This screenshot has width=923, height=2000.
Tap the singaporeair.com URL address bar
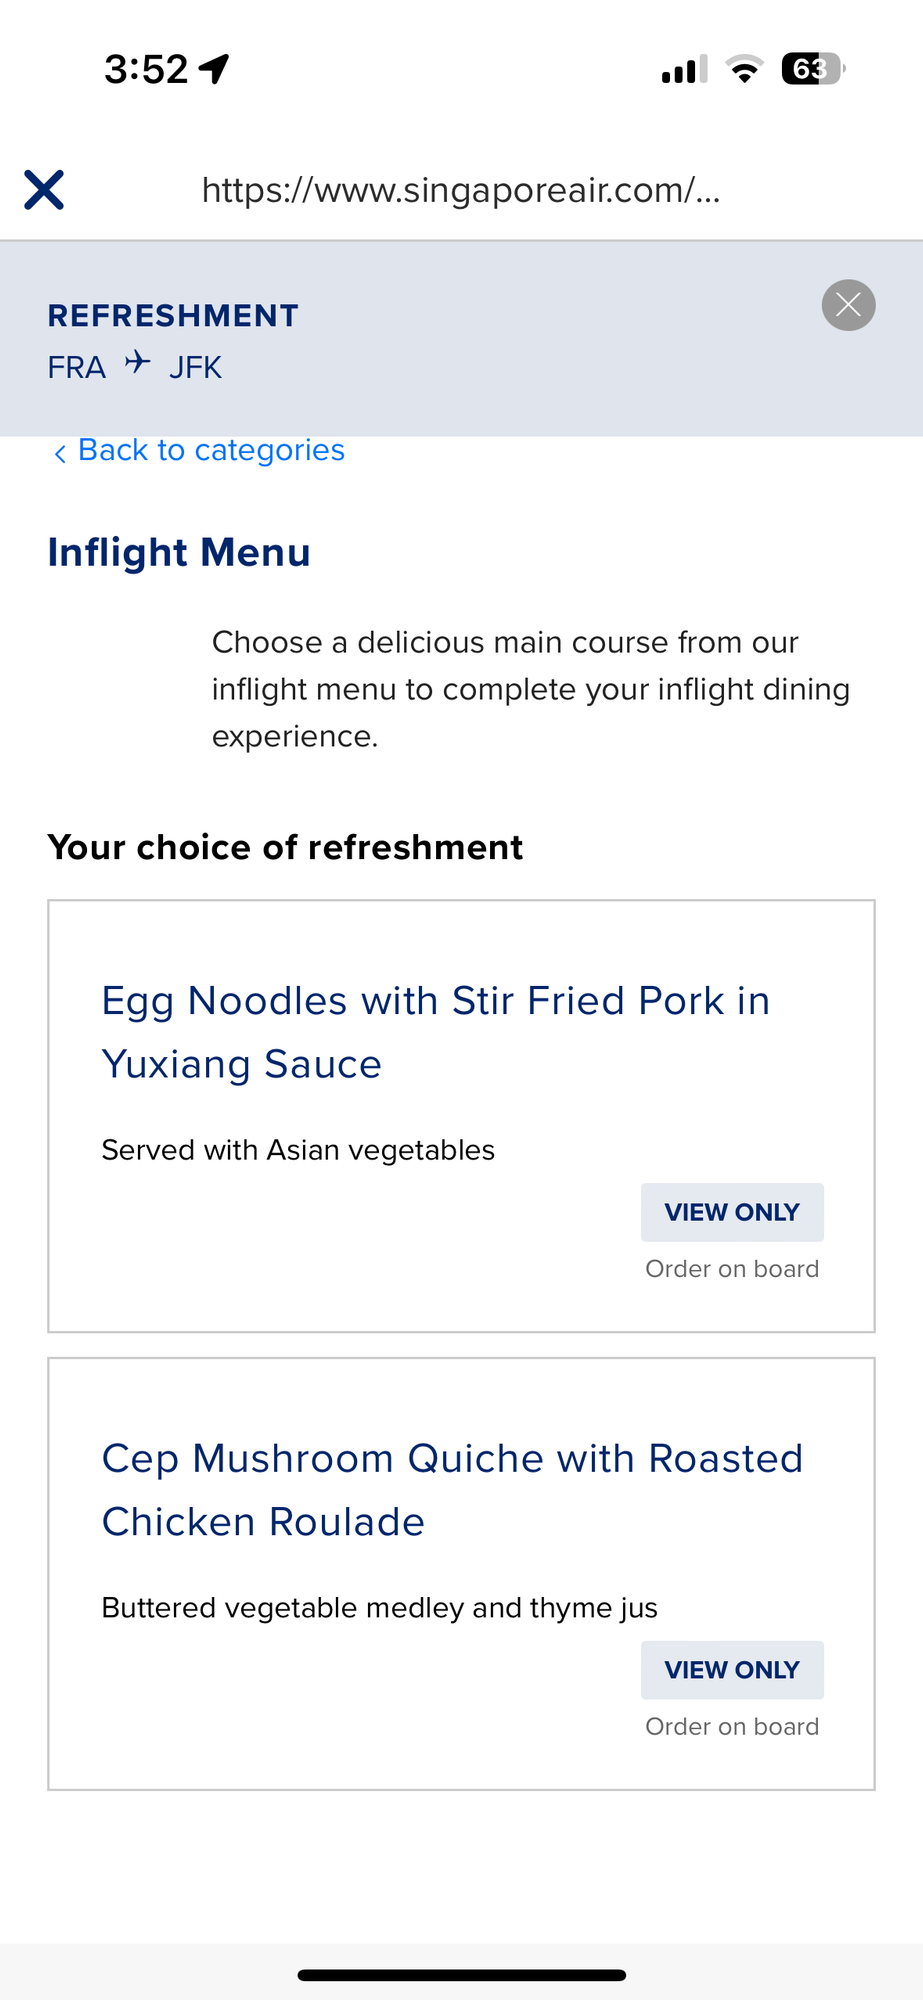(x=461, y=190)
